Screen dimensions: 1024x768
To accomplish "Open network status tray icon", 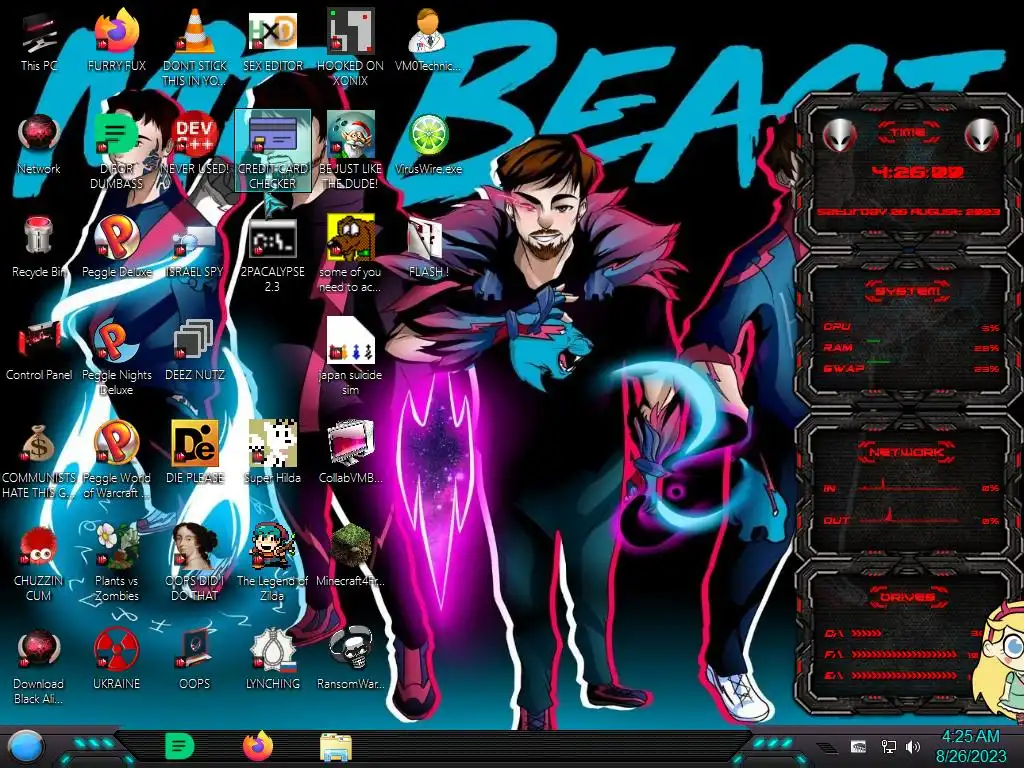I will pyautogui.click(x=888, y=747).
